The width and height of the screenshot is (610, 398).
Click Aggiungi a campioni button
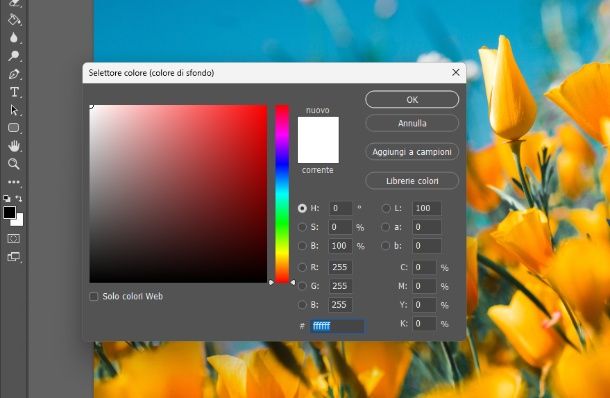point(412,152)
